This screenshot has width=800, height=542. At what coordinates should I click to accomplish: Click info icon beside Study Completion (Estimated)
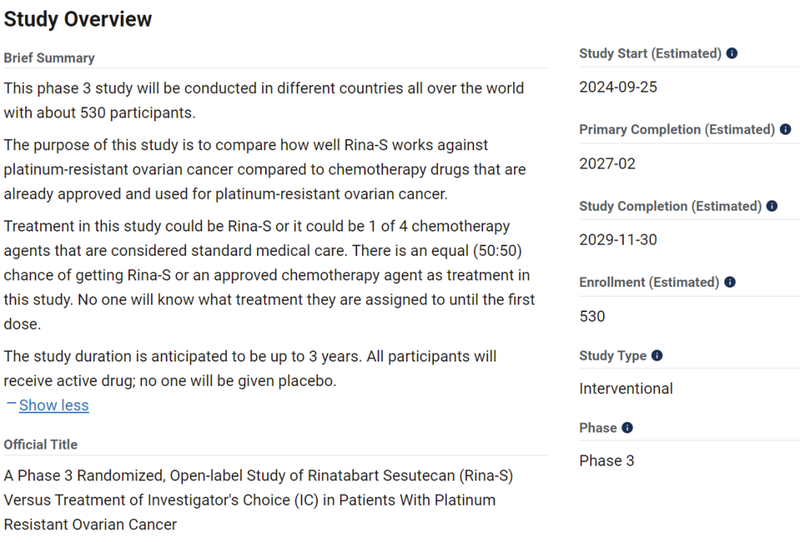click(x=771, y=206)
